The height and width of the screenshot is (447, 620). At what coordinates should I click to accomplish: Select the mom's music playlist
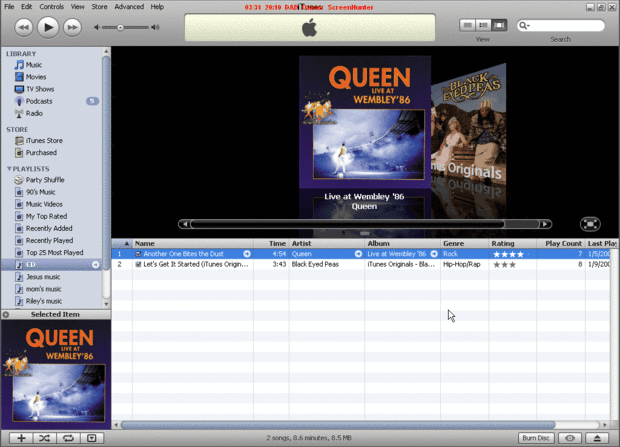(x=43, y=289)
